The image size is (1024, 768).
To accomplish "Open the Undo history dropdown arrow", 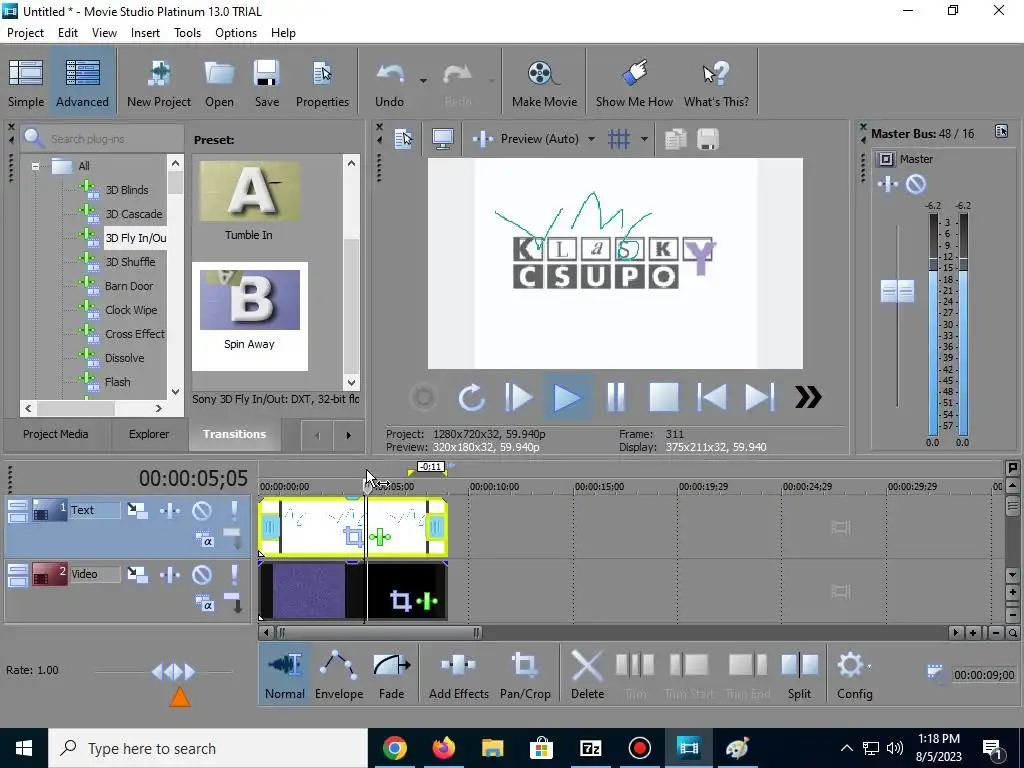I will (x=423, y=81).
